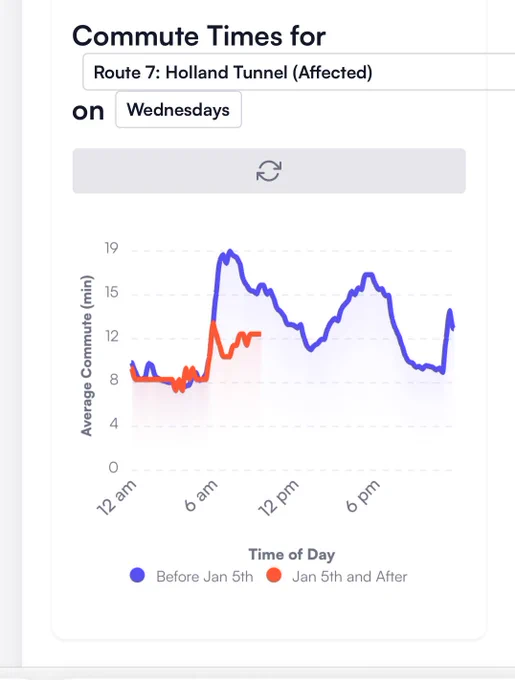Click the 12 am axis label
The width and height of the screenshot is (515, 680).
click(x=117, y=498)
